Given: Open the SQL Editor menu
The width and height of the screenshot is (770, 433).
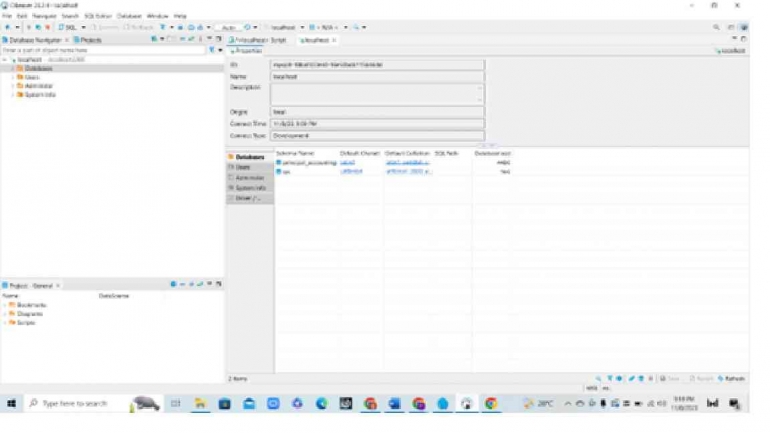Looking at the screenshot, I should tap(98, 16).
